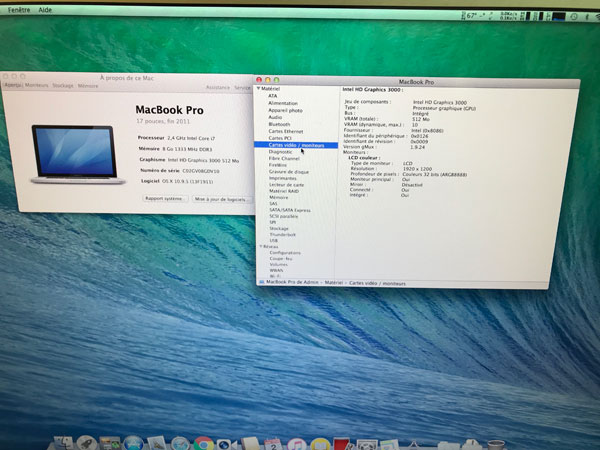The image size is (600, 450).
Task: Click the small computer icon in path bar
Action: pyautogui.click(x=261, y=282)
